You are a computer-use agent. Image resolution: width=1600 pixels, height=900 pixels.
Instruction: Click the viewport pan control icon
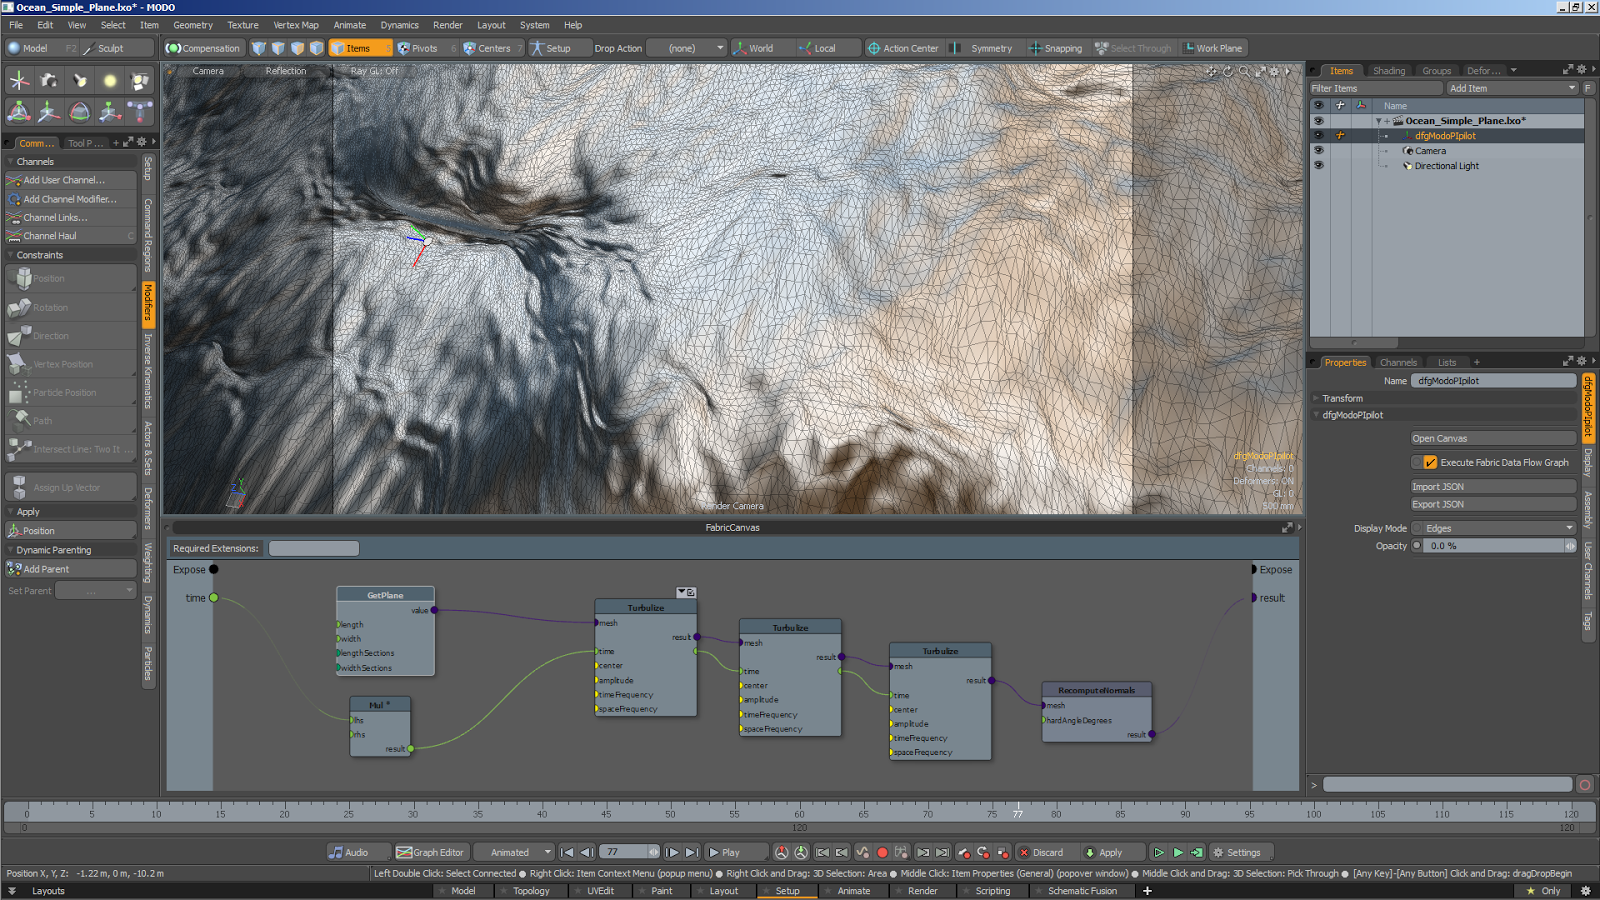(x=1212, y=71)
